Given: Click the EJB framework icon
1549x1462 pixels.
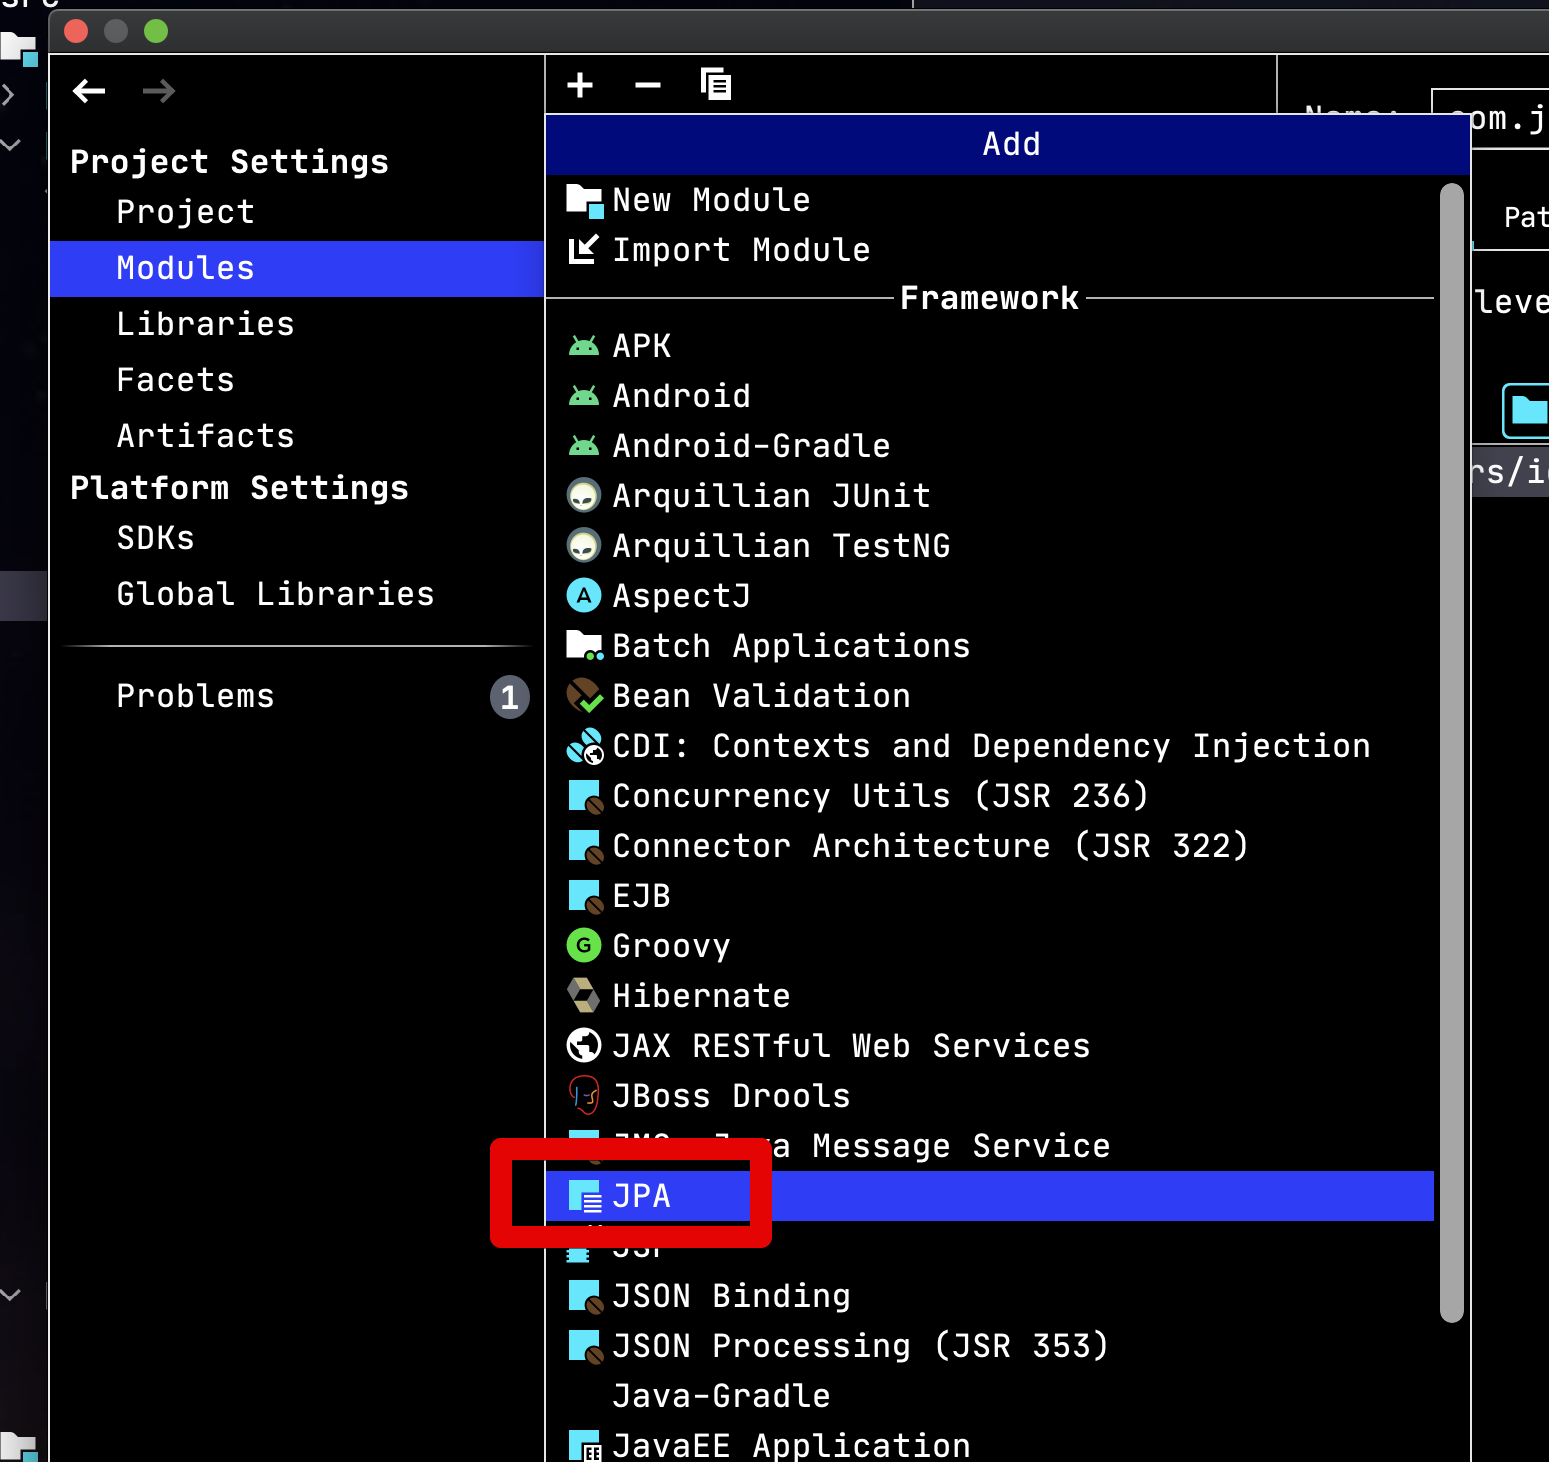Looking at the screenshot, I should click(x=585, y=897).
